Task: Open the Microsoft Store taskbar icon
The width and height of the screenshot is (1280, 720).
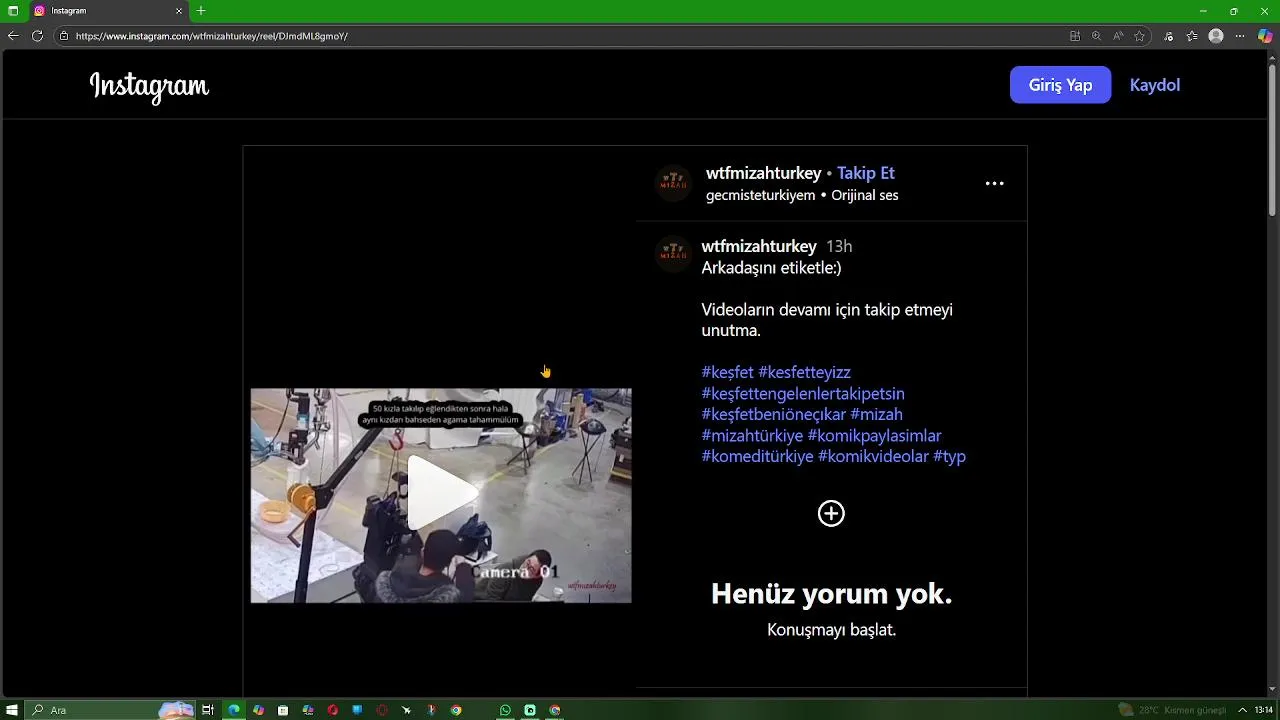Action: click(x=283, y=710)
